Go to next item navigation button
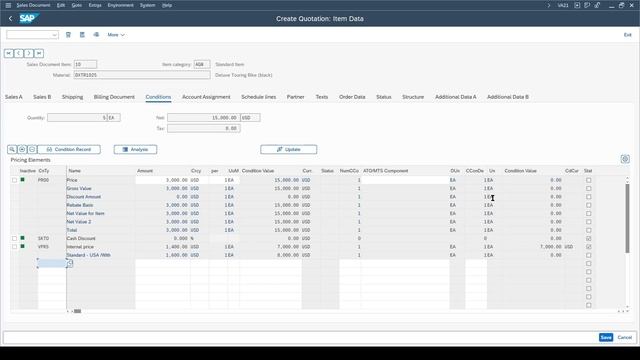 (29, 53)
